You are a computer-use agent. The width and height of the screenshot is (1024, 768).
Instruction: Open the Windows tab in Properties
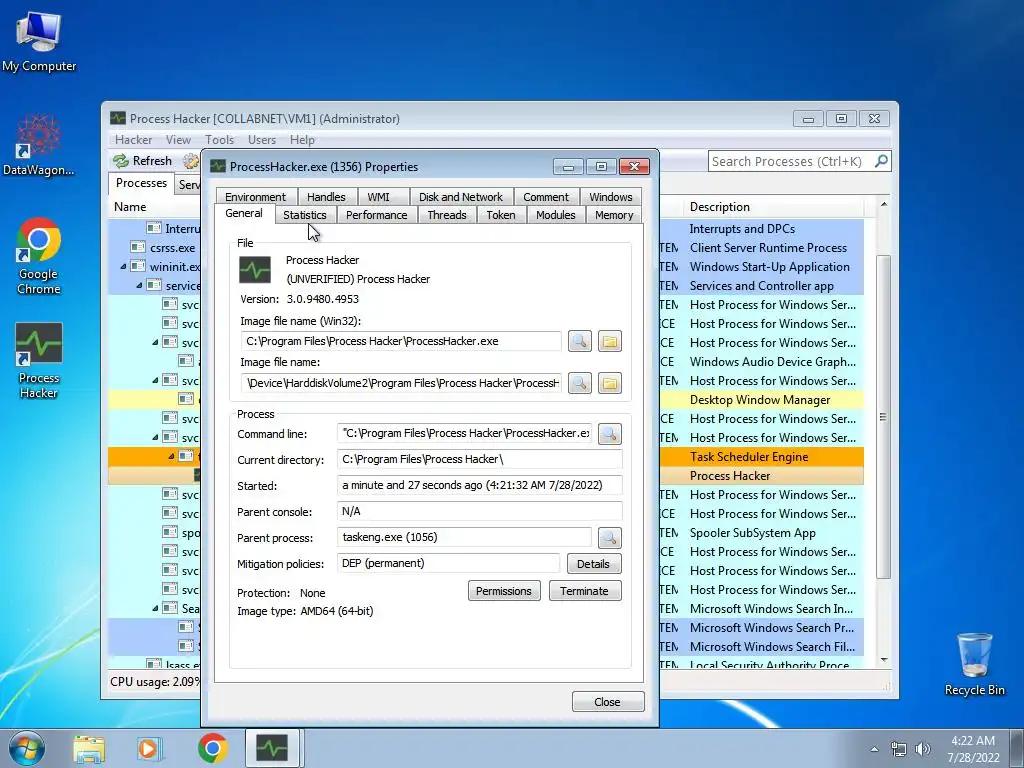pos(611,197)
